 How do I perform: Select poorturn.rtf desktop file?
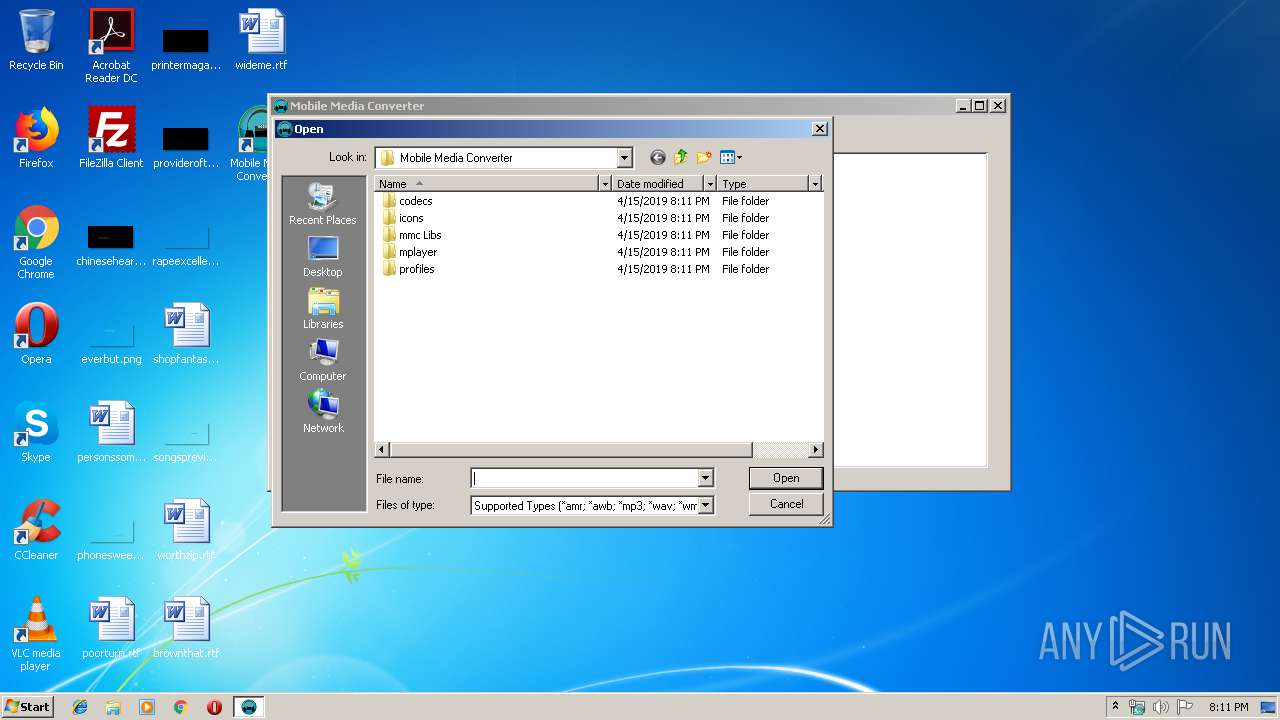[111, 628]
